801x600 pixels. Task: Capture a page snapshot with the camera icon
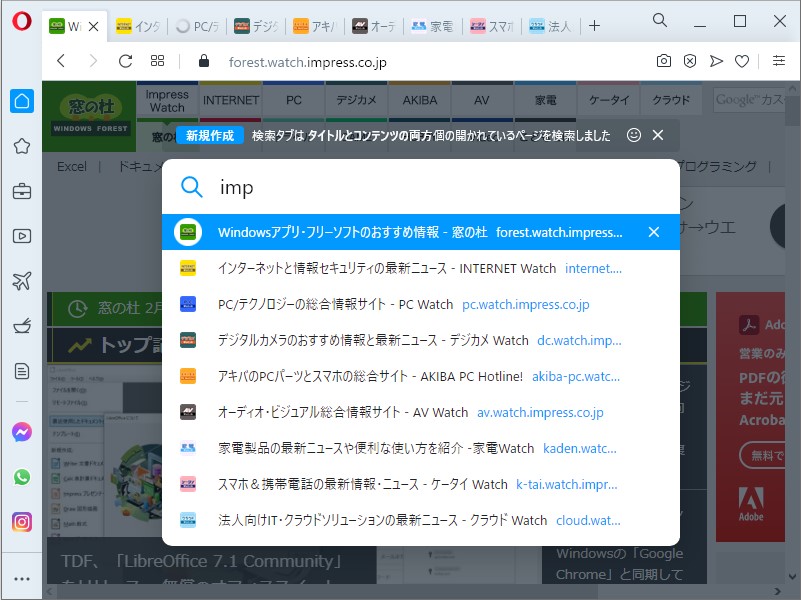[663, 61]
